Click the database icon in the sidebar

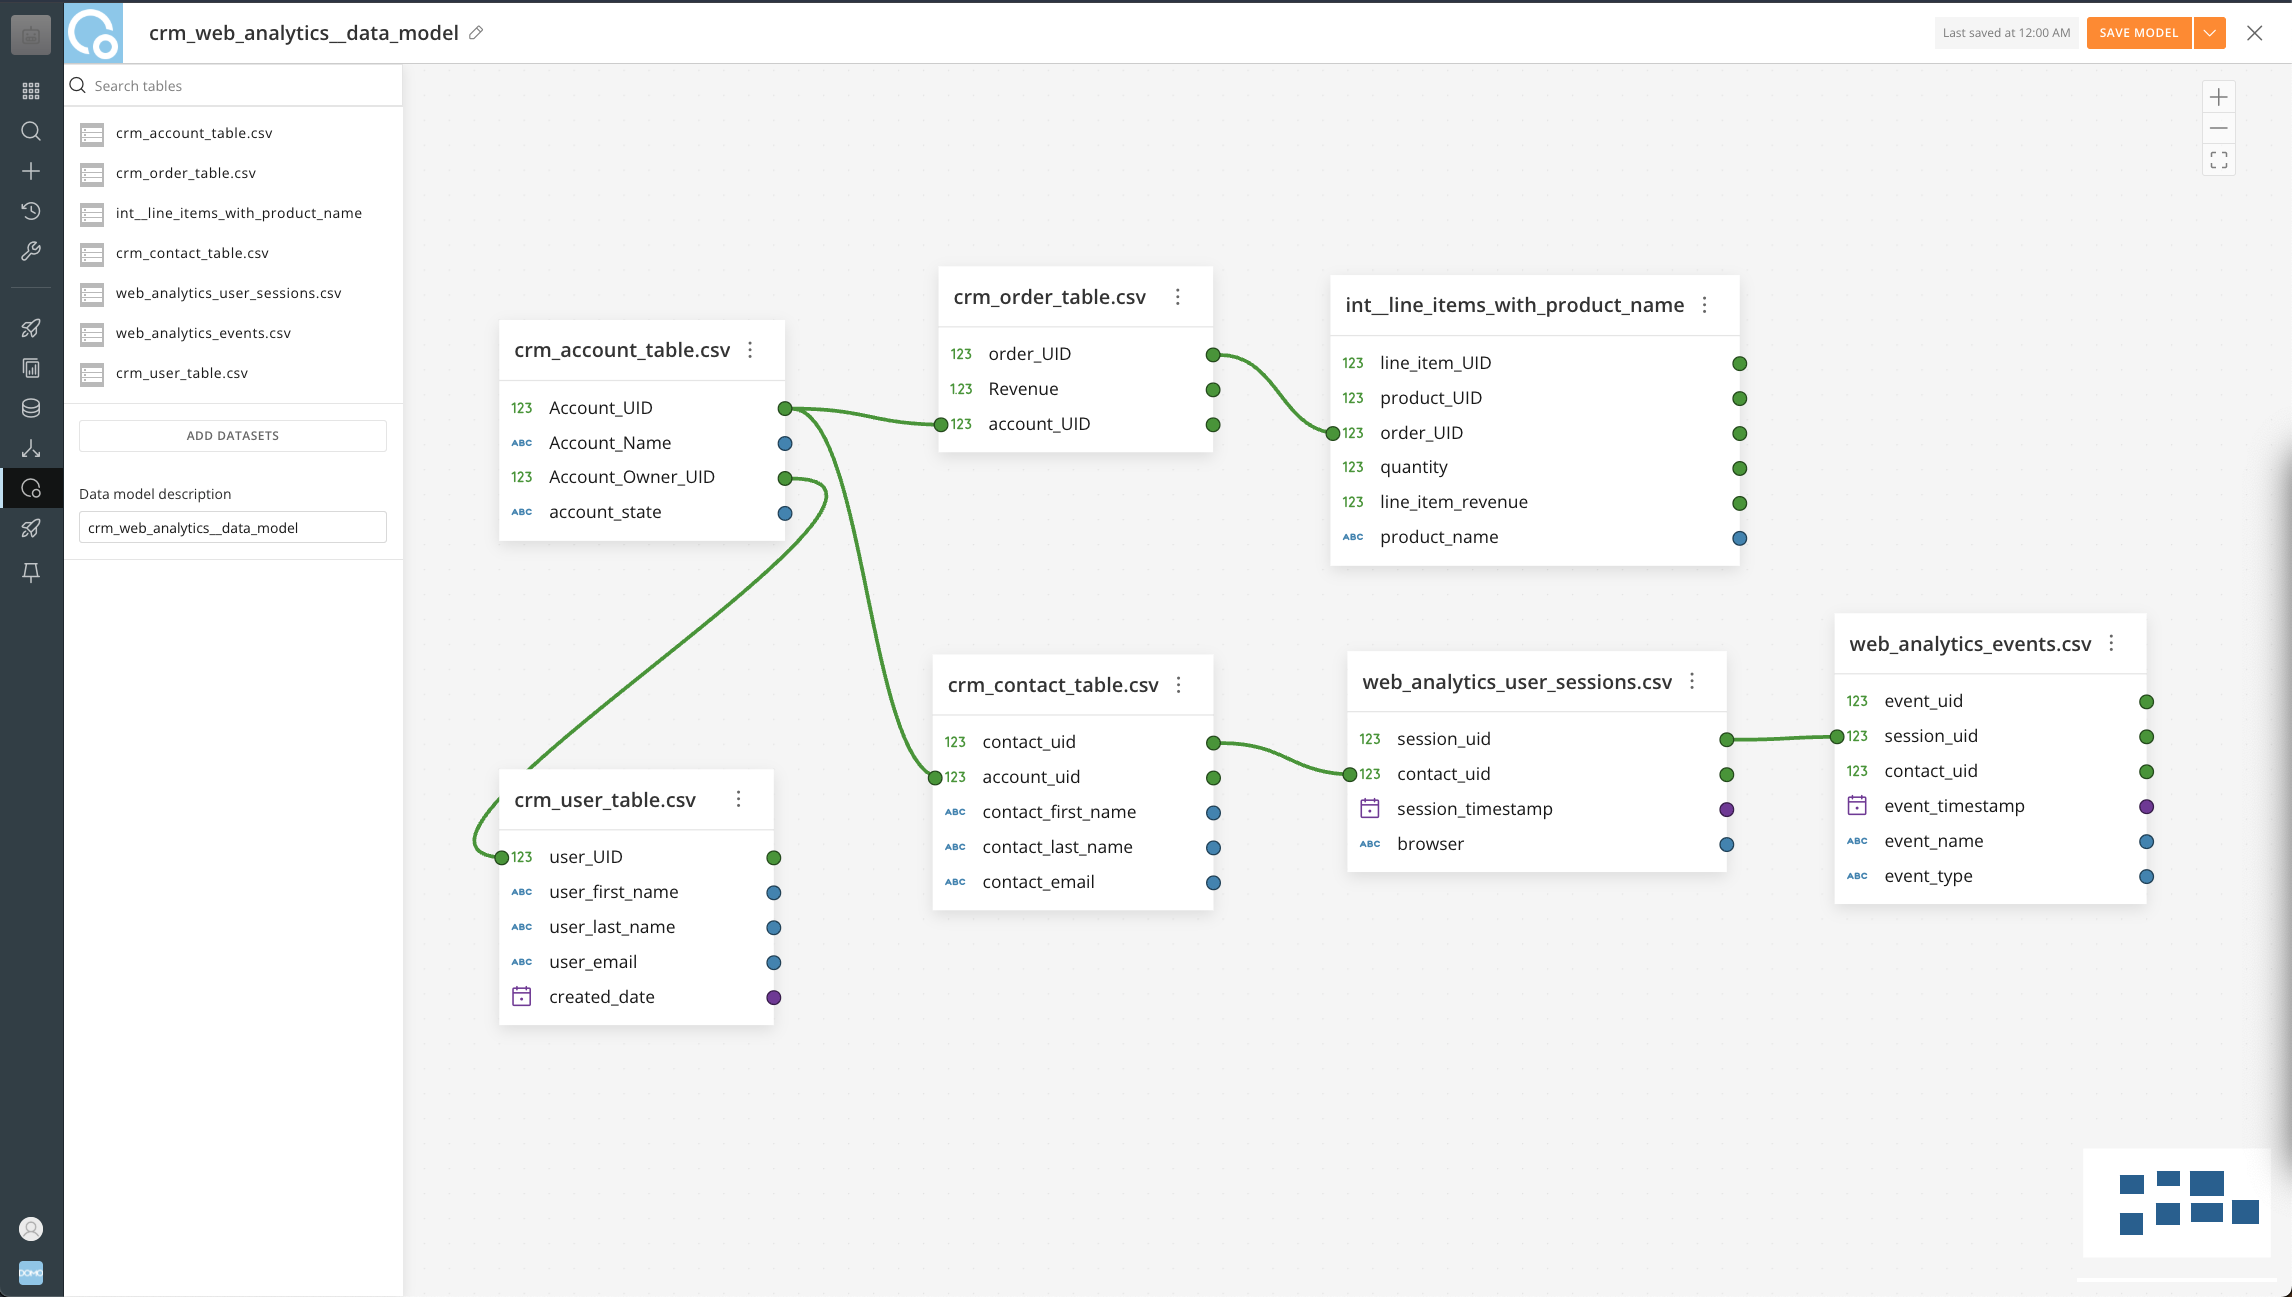pos(31,408)
